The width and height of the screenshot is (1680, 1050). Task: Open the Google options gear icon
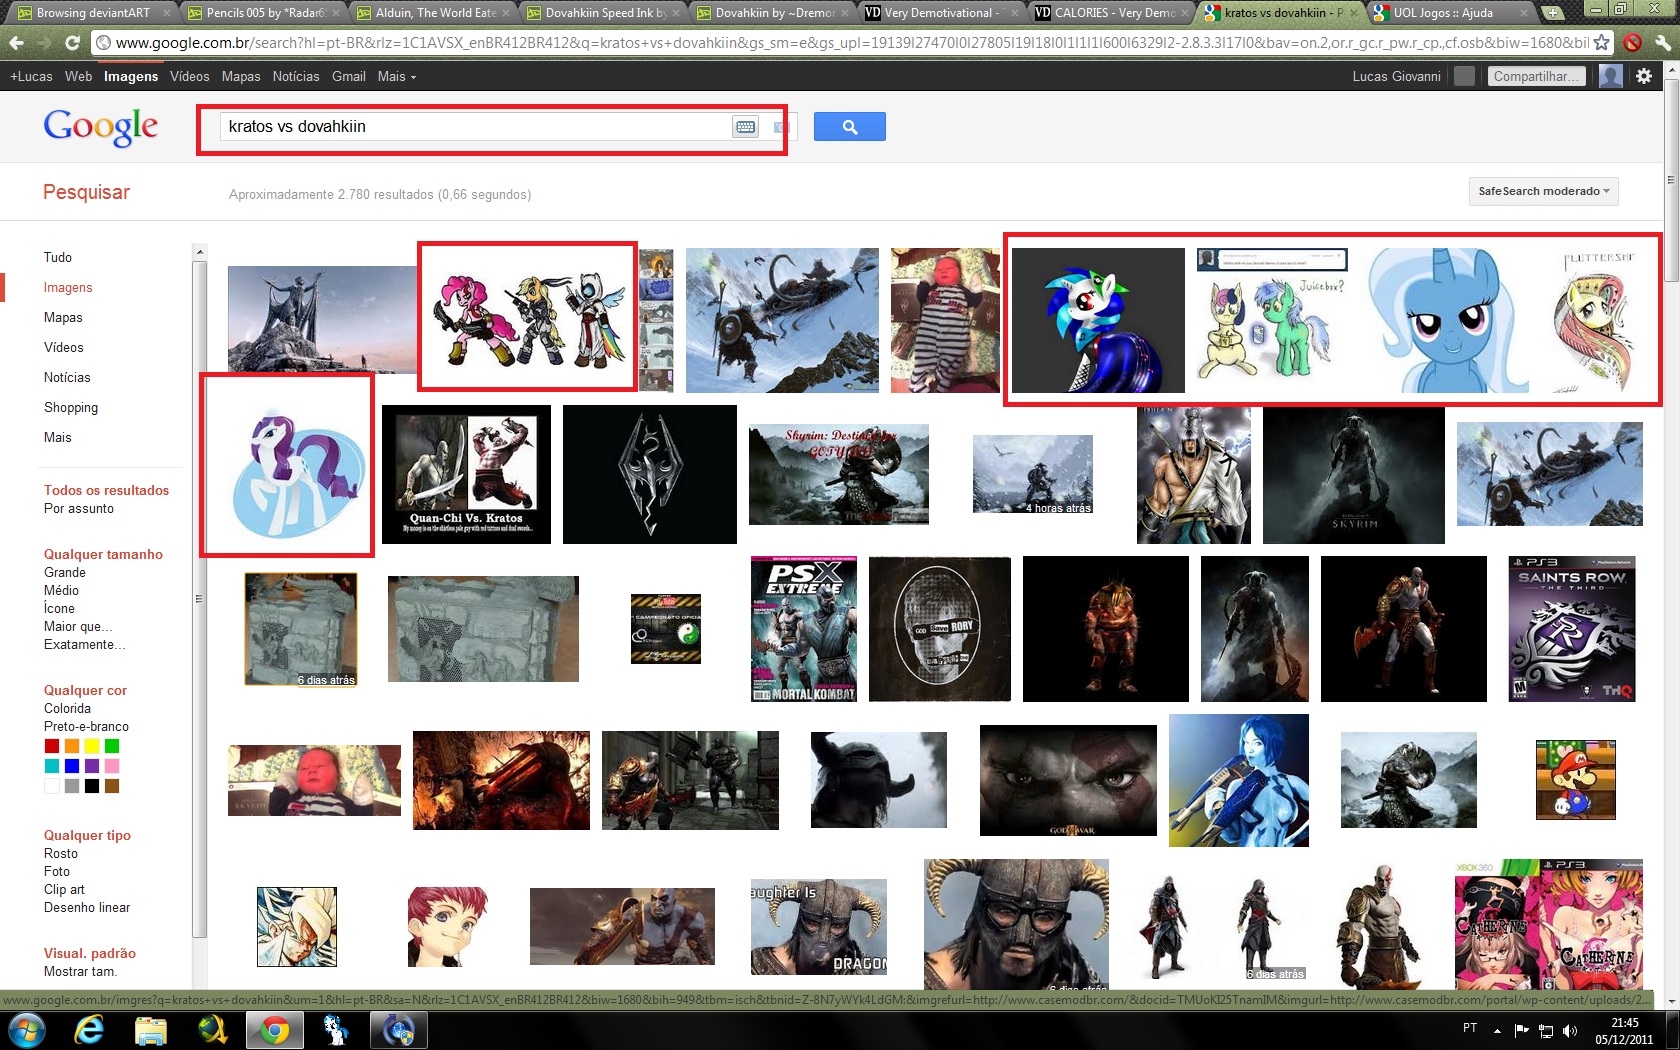click(1644, 76)
